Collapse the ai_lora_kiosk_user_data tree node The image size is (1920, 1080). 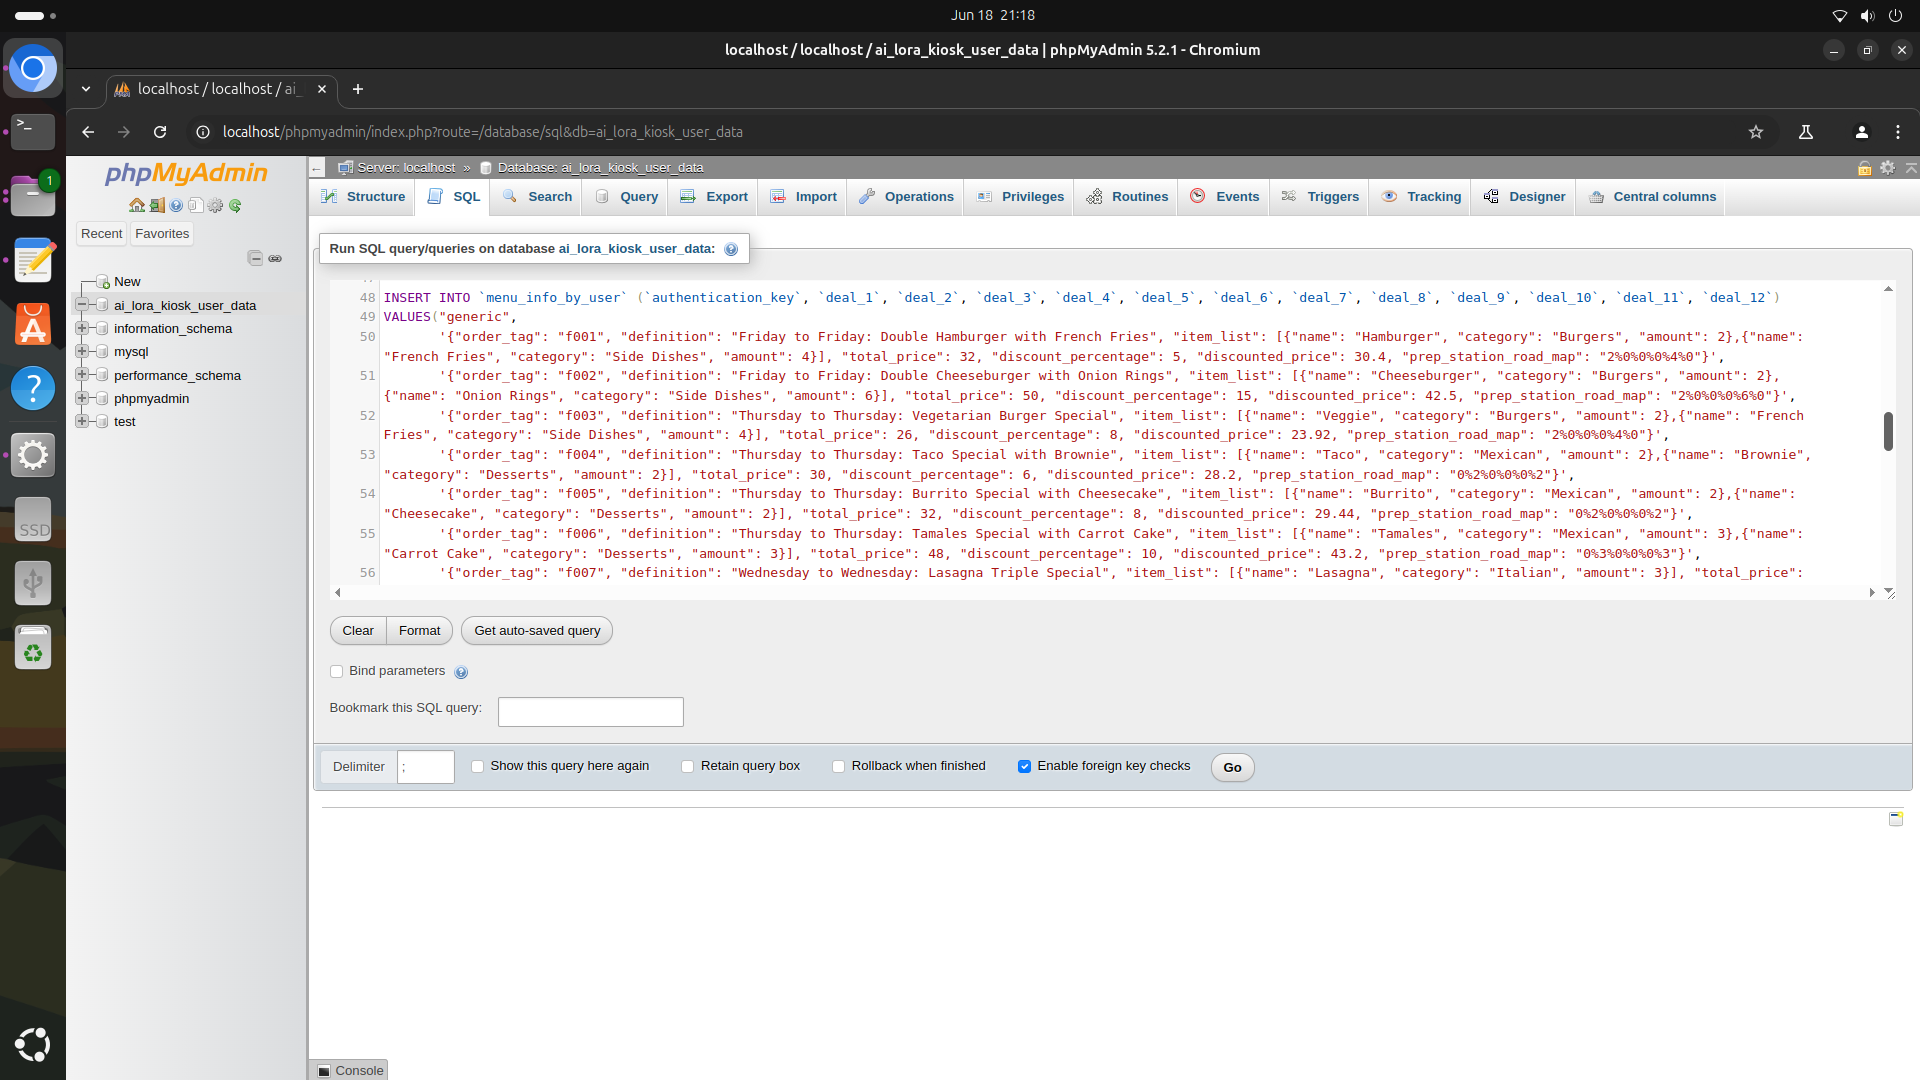(x=83, y=305)
